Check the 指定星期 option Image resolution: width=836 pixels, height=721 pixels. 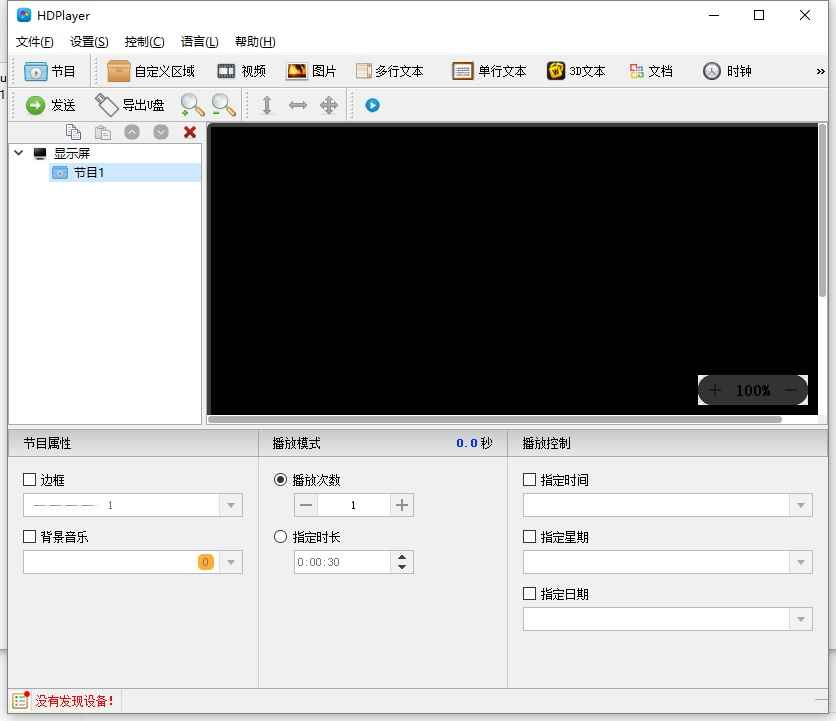pos(529,536)
